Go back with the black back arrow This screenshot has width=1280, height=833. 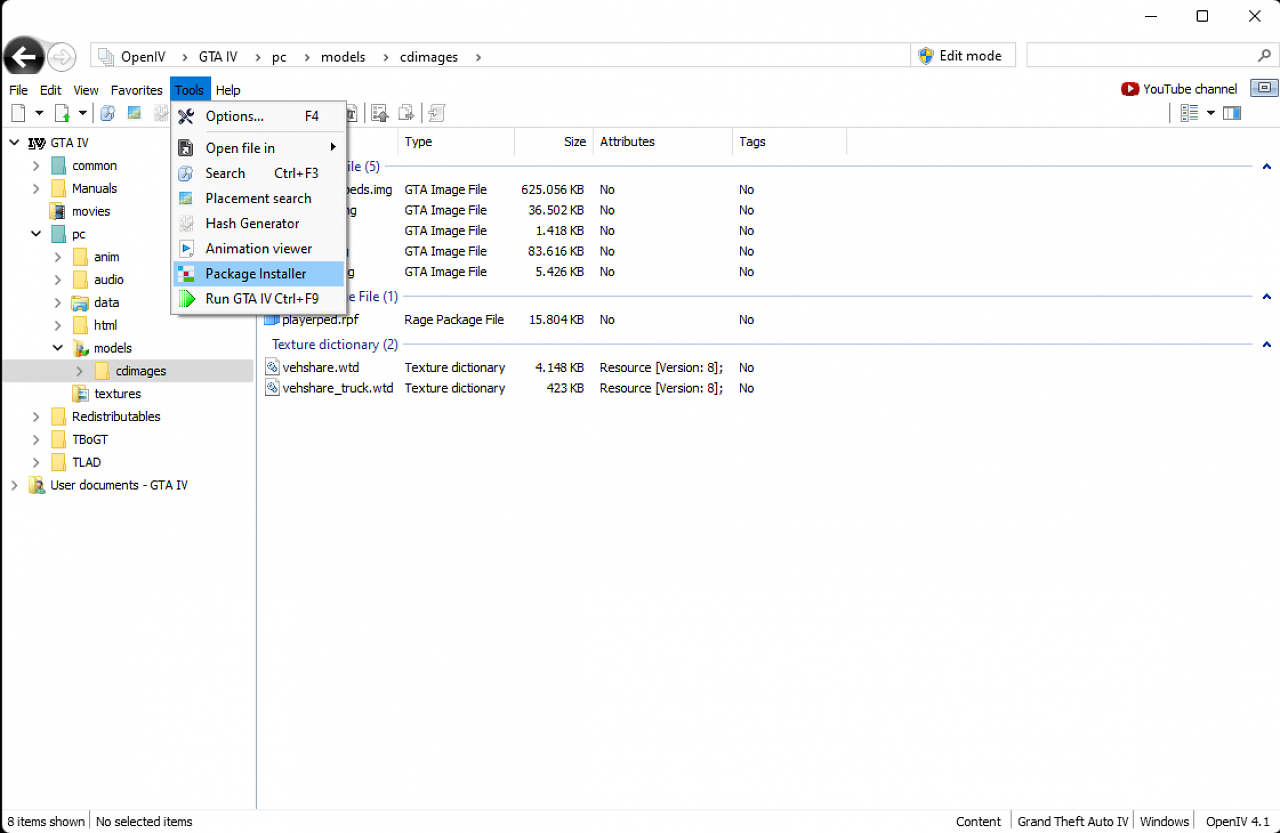coord(23,56)
